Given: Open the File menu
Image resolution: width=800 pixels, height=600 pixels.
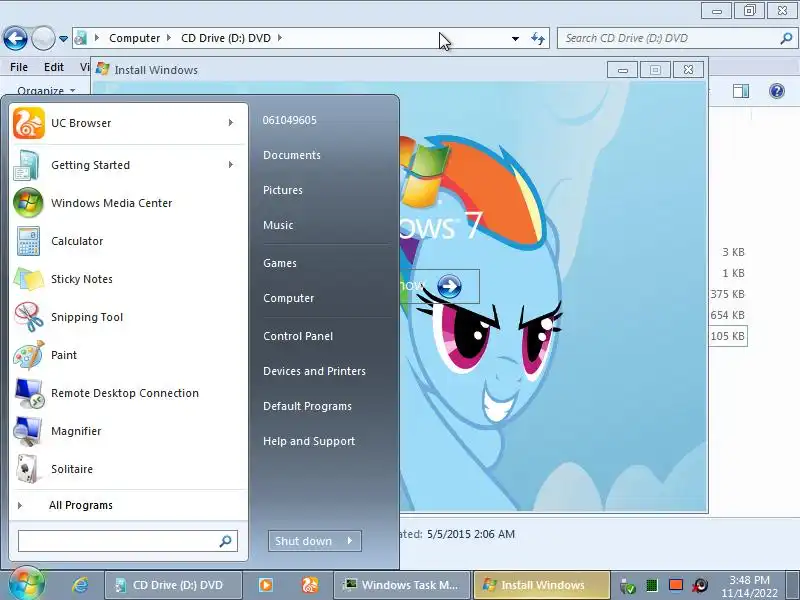Looking at the screenshot, I should (x=19, y=67).
